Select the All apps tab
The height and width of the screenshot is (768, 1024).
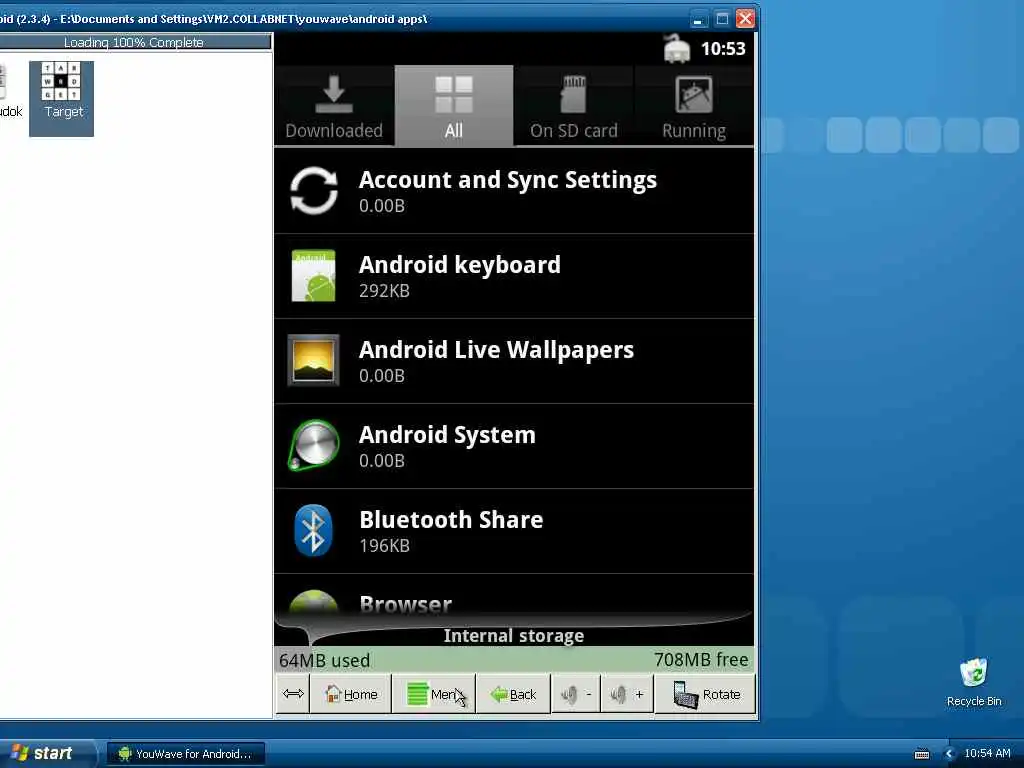(454, 106)
